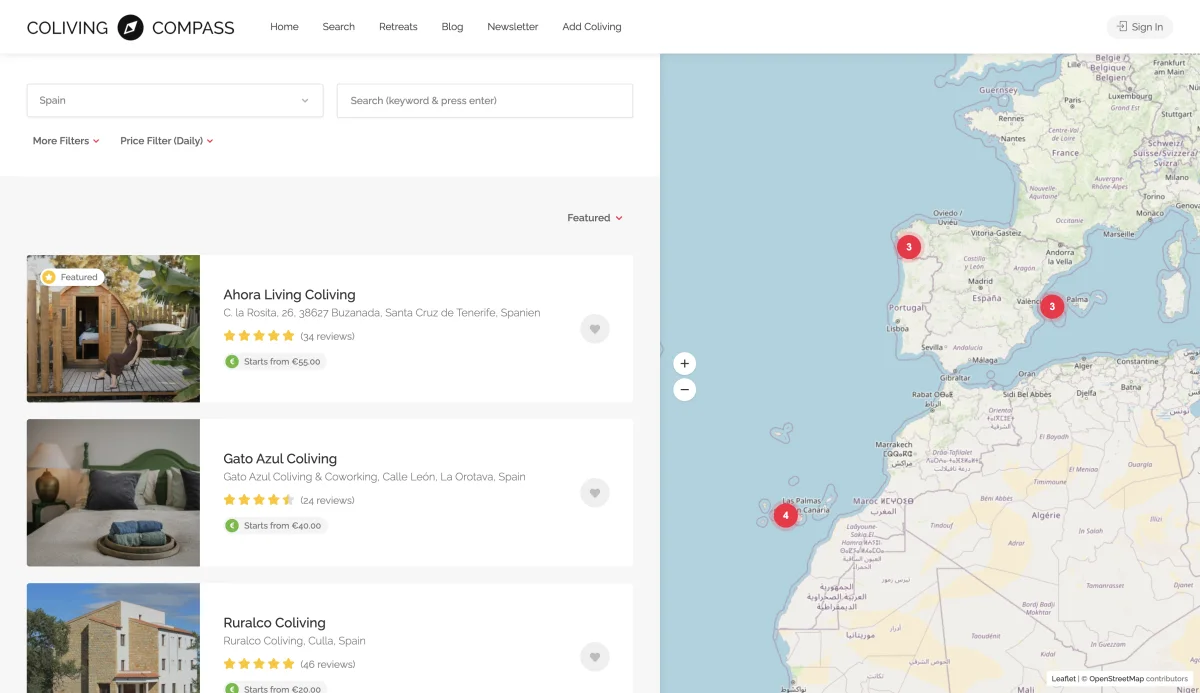Click the Coliving Compass logo icon
Viewport: 1200px width, 693px height.
pos(130,27)
